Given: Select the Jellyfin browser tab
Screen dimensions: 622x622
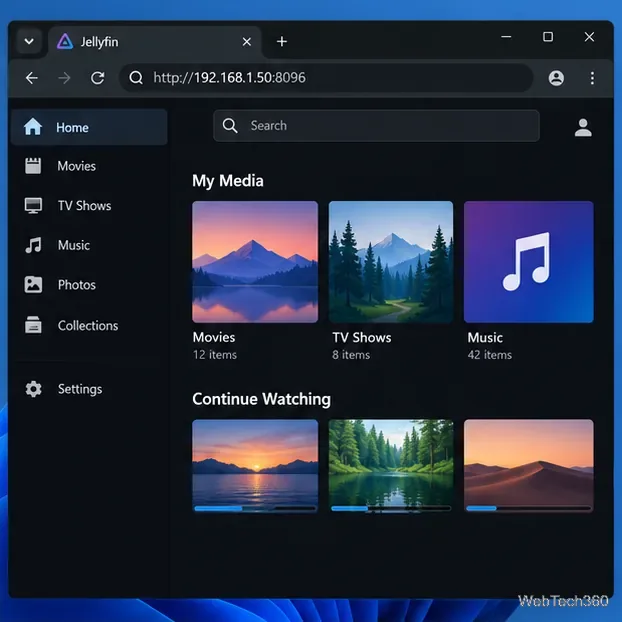Looking at the screenshot, I should [155, 42].
